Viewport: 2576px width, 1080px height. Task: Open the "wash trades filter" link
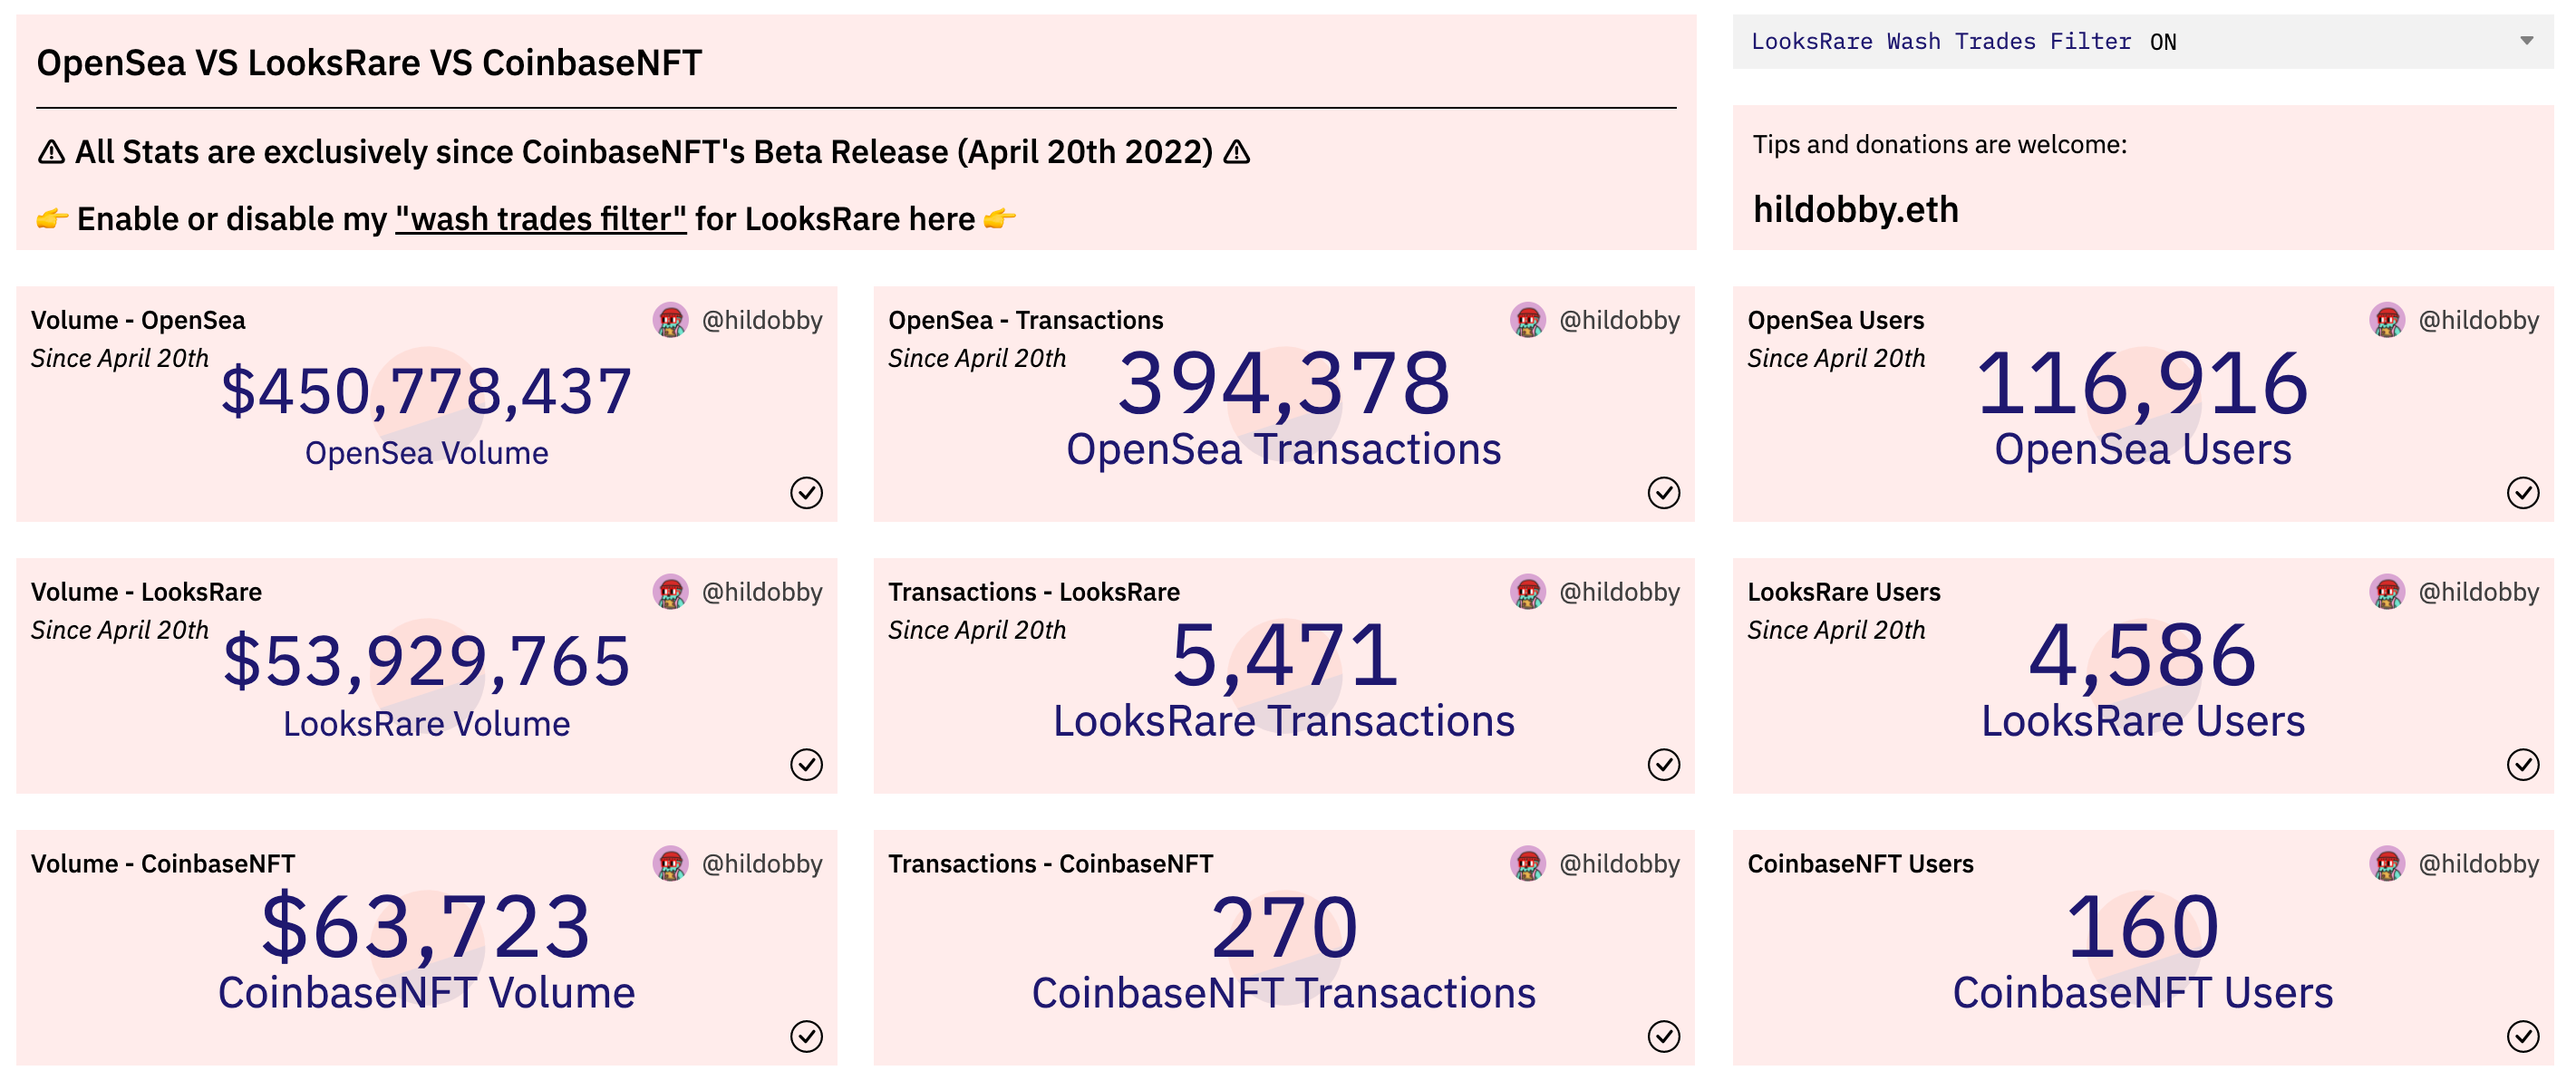tap(541, 219)
